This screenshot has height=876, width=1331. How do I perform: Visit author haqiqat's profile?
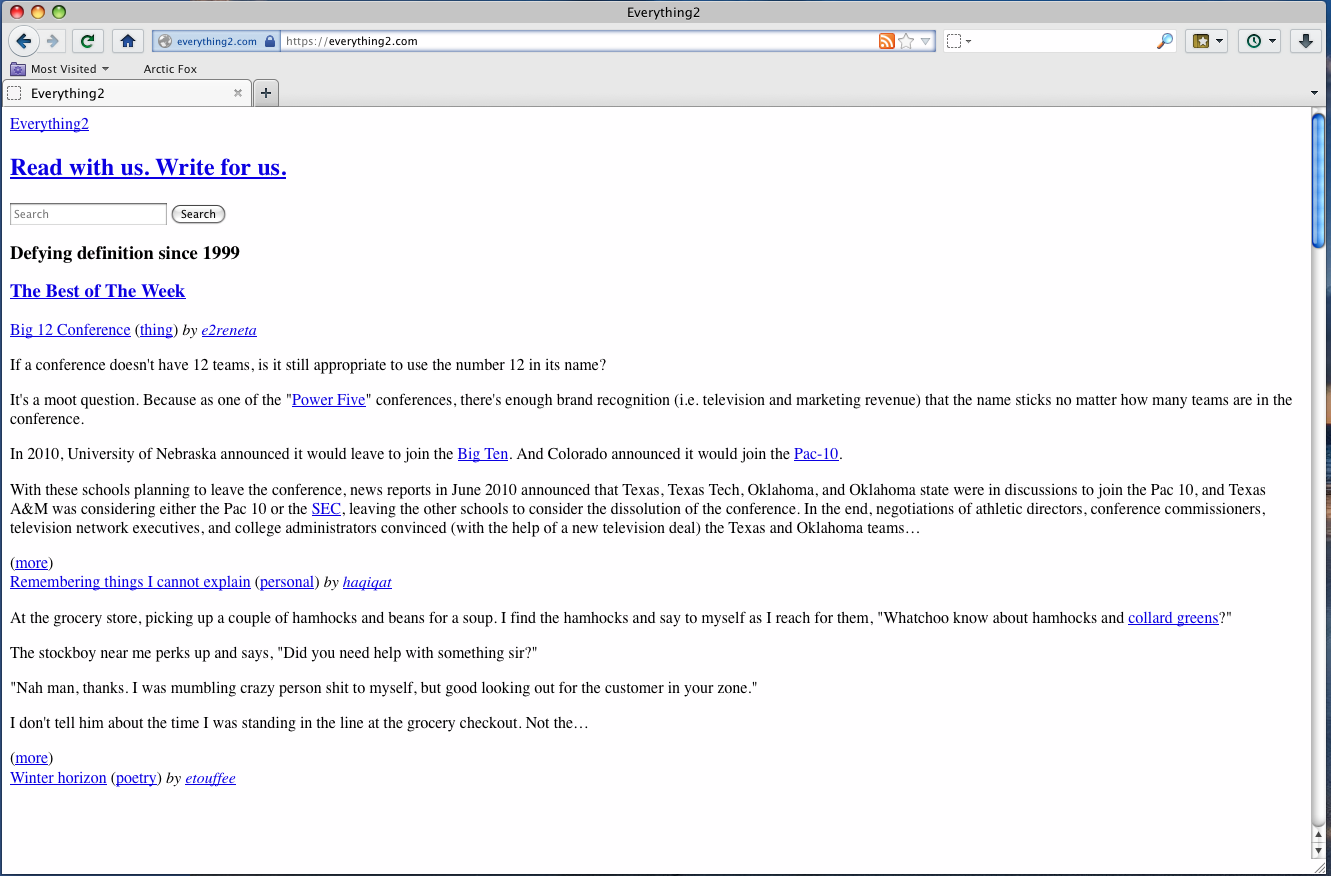tap(367, 582)
